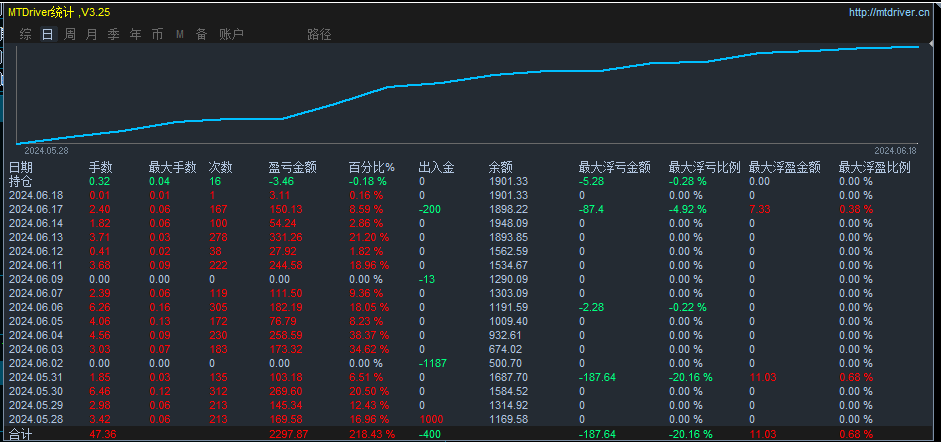Open the 月 monthly statistics tab
Screen dimensions: 941x442
click(91, 34)
